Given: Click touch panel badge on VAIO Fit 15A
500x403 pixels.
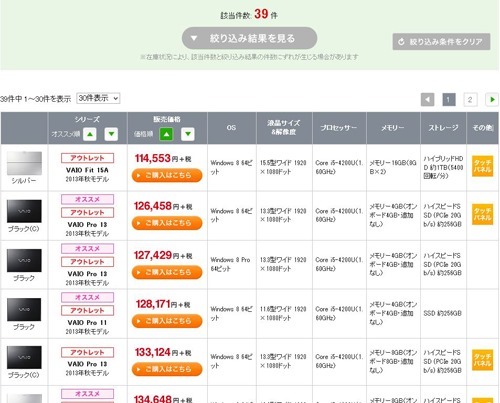Looking at the screenshot, I should 482,166.
